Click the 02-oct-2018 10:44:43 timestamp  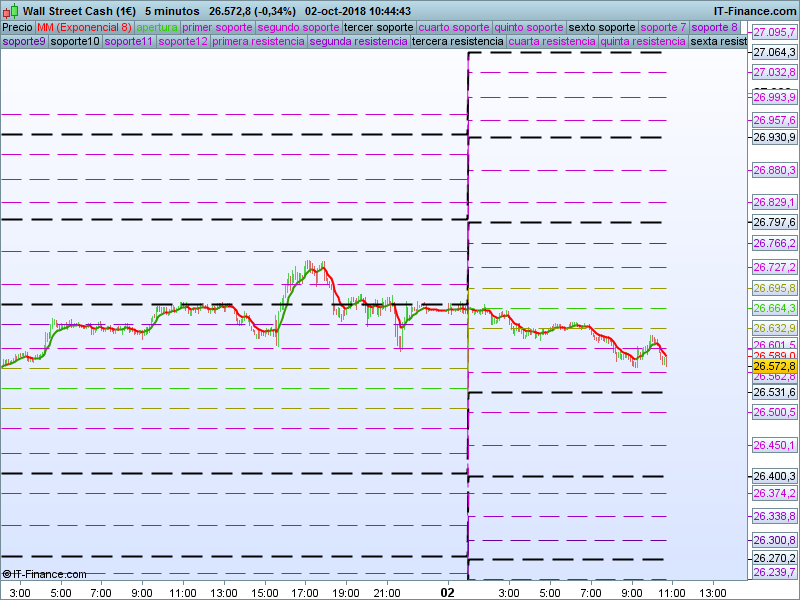[x=358, y=11]
